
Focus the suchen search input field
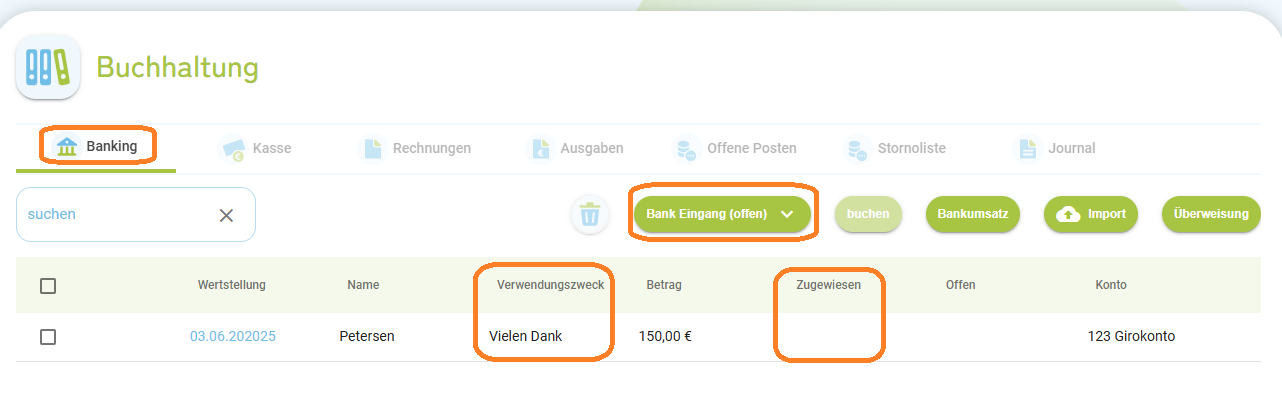tap(116, 215)
